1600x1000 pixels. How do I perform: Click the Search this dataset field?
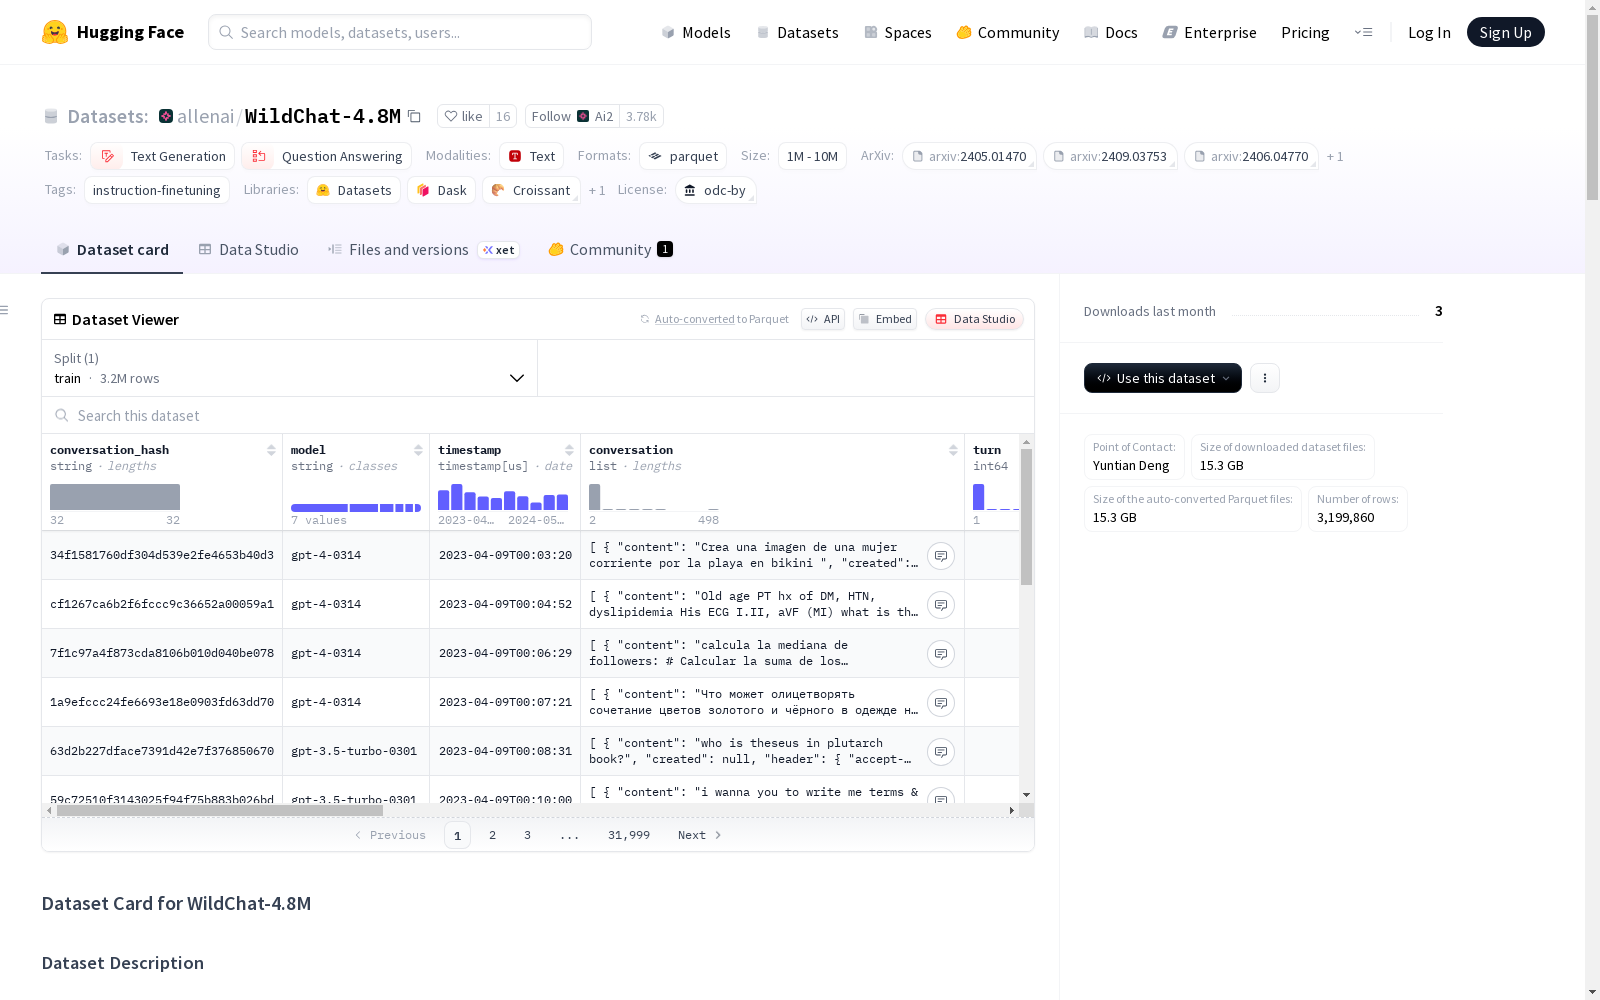[x=538, y=416]
